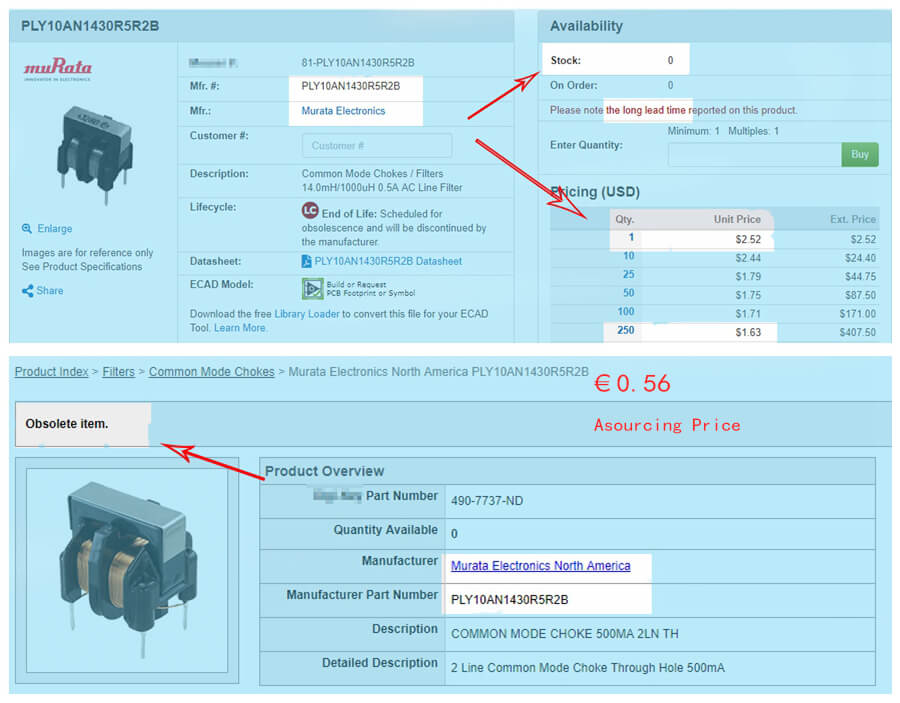900x703 pixels.
Task: Click the $1.63 unit price
Action: [x=748, y=332]
